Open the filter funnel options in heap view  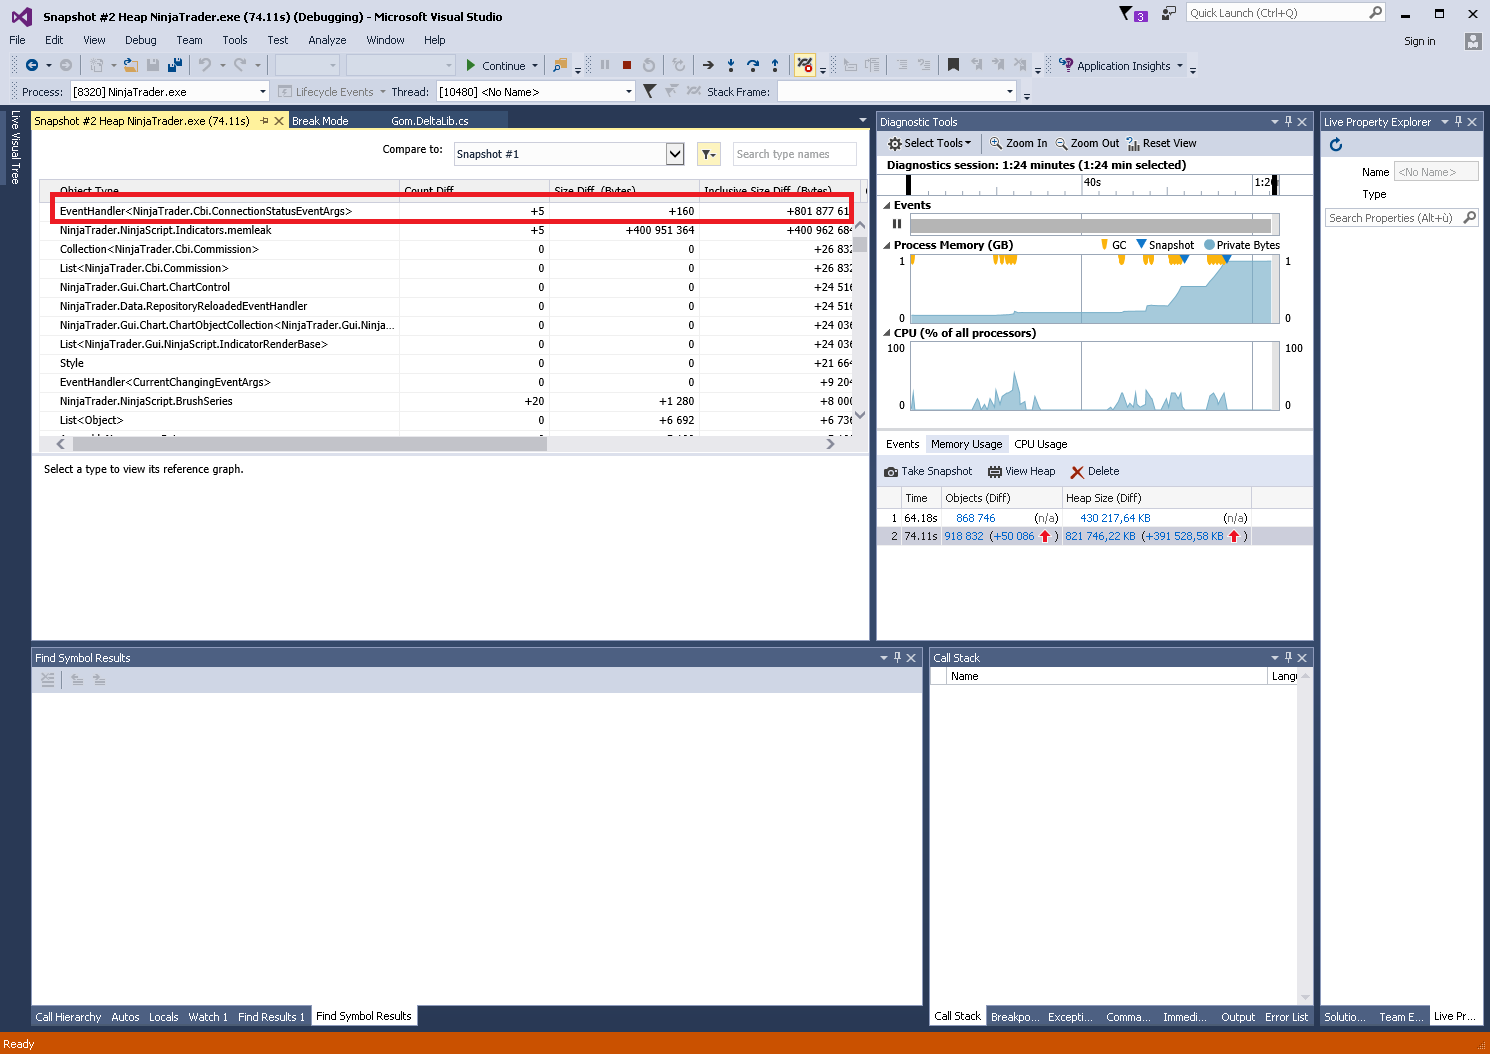coord(708,154)
